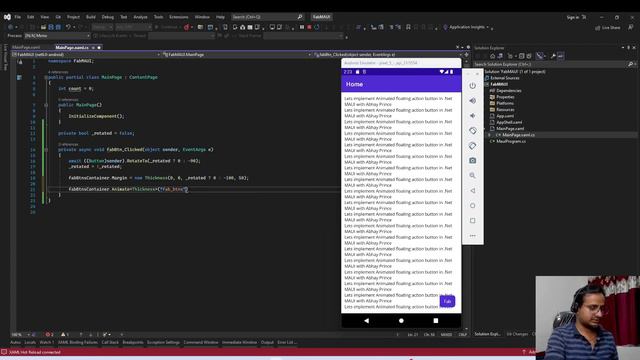Tap emulator side panel Overview square
This screenshot has height=360, width=640.
[x=472, y=221]
